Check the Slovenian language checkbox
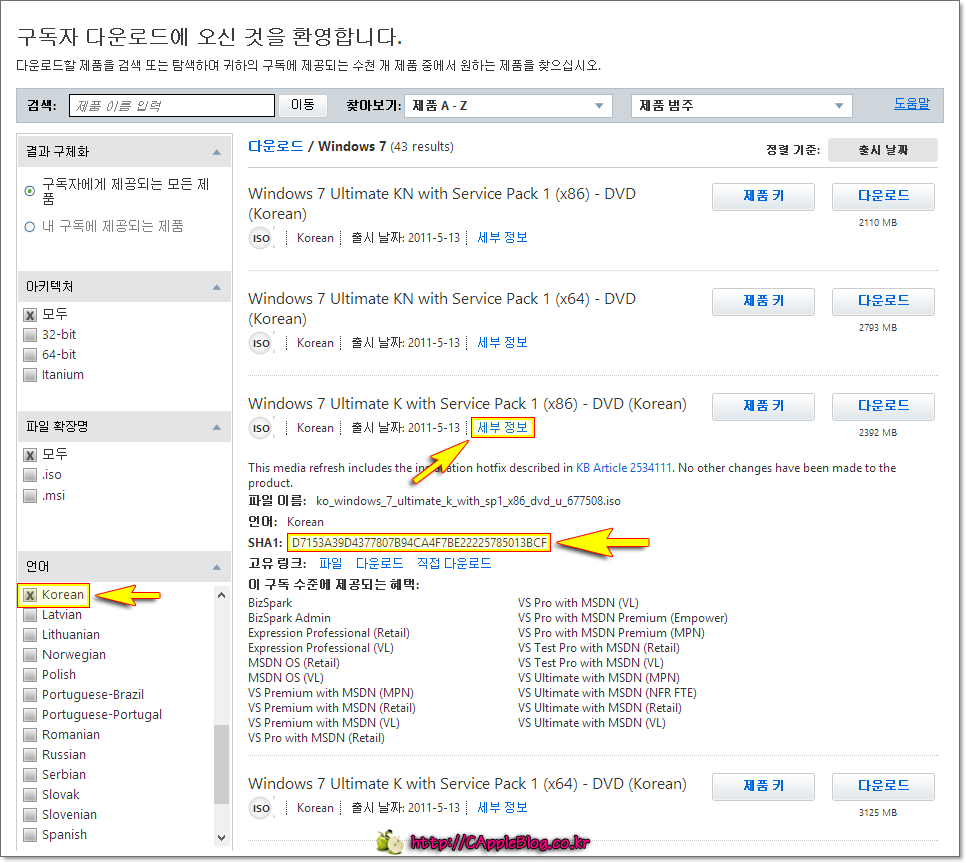Viewport: 966px width, 863px height. tap(30, 815)
